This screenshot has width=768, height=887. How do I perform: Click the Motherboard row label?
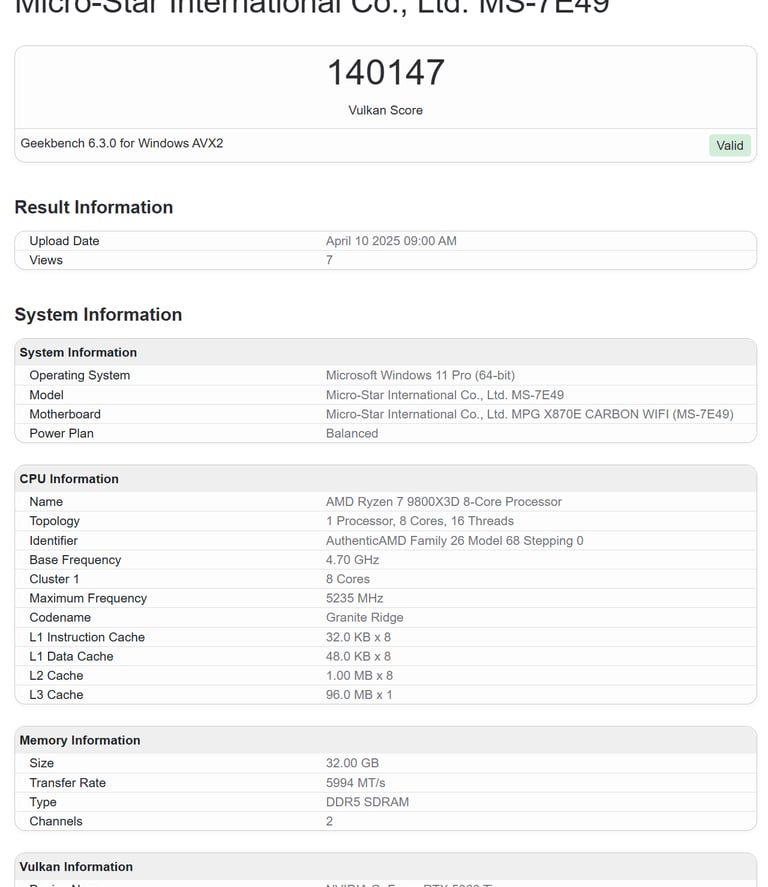click(65, 414)
